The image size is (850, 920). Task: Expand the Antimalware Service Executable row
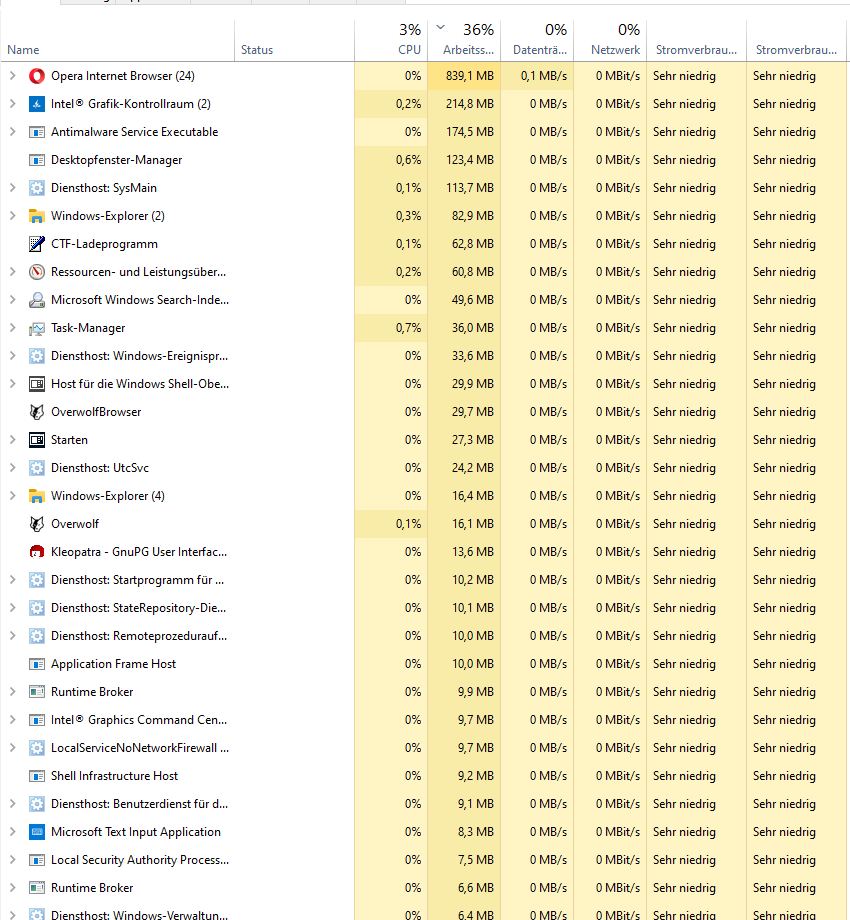[x=12, y=132]
